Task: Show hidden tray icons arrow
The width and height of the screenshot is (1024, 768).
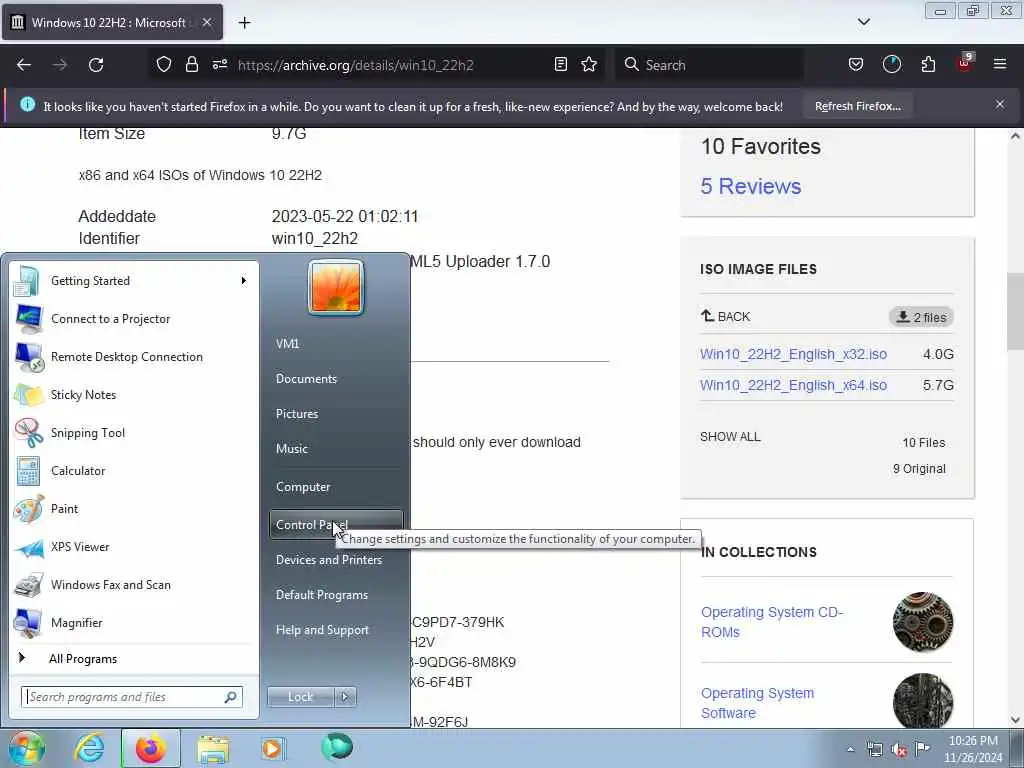Action: click(850, 749)
